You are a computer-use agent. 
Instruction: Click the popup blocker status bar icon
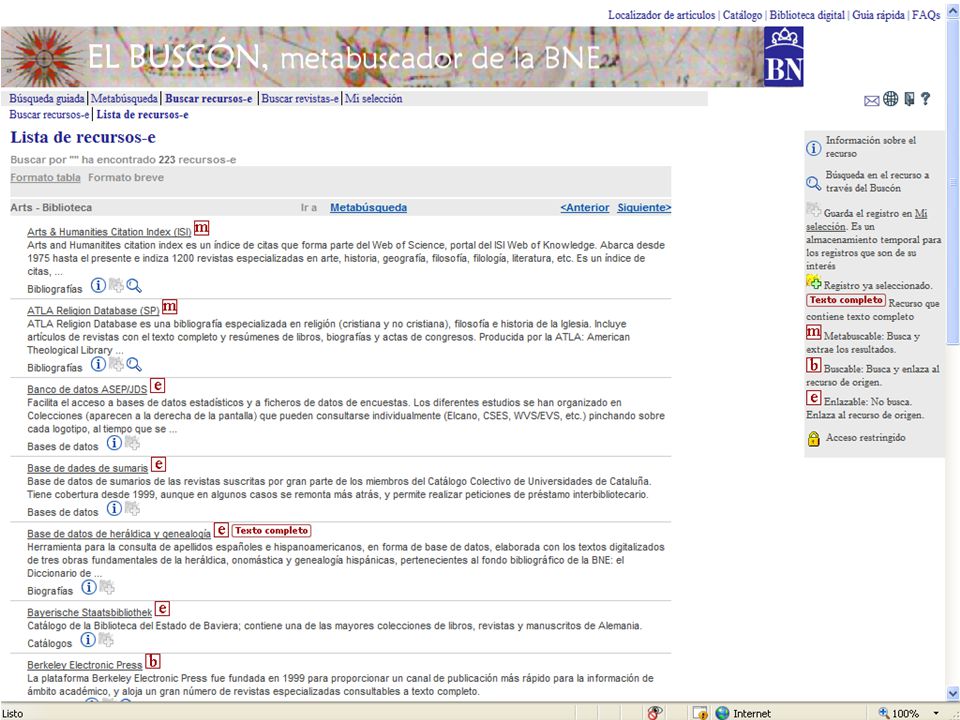700,713
